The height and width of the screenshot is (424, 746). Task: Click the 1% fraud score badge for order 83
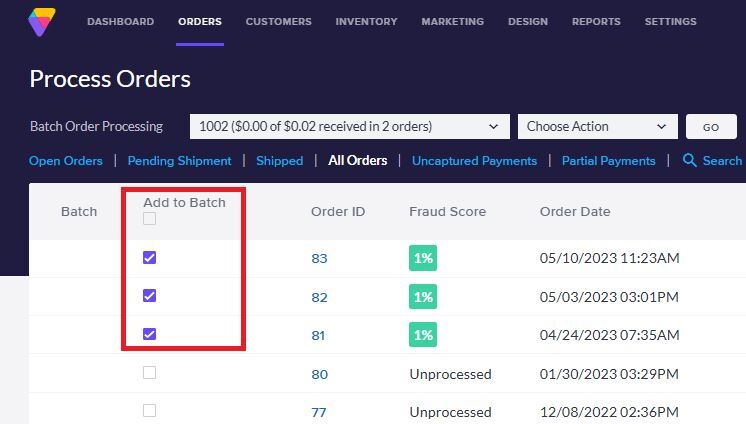point(423,258)
